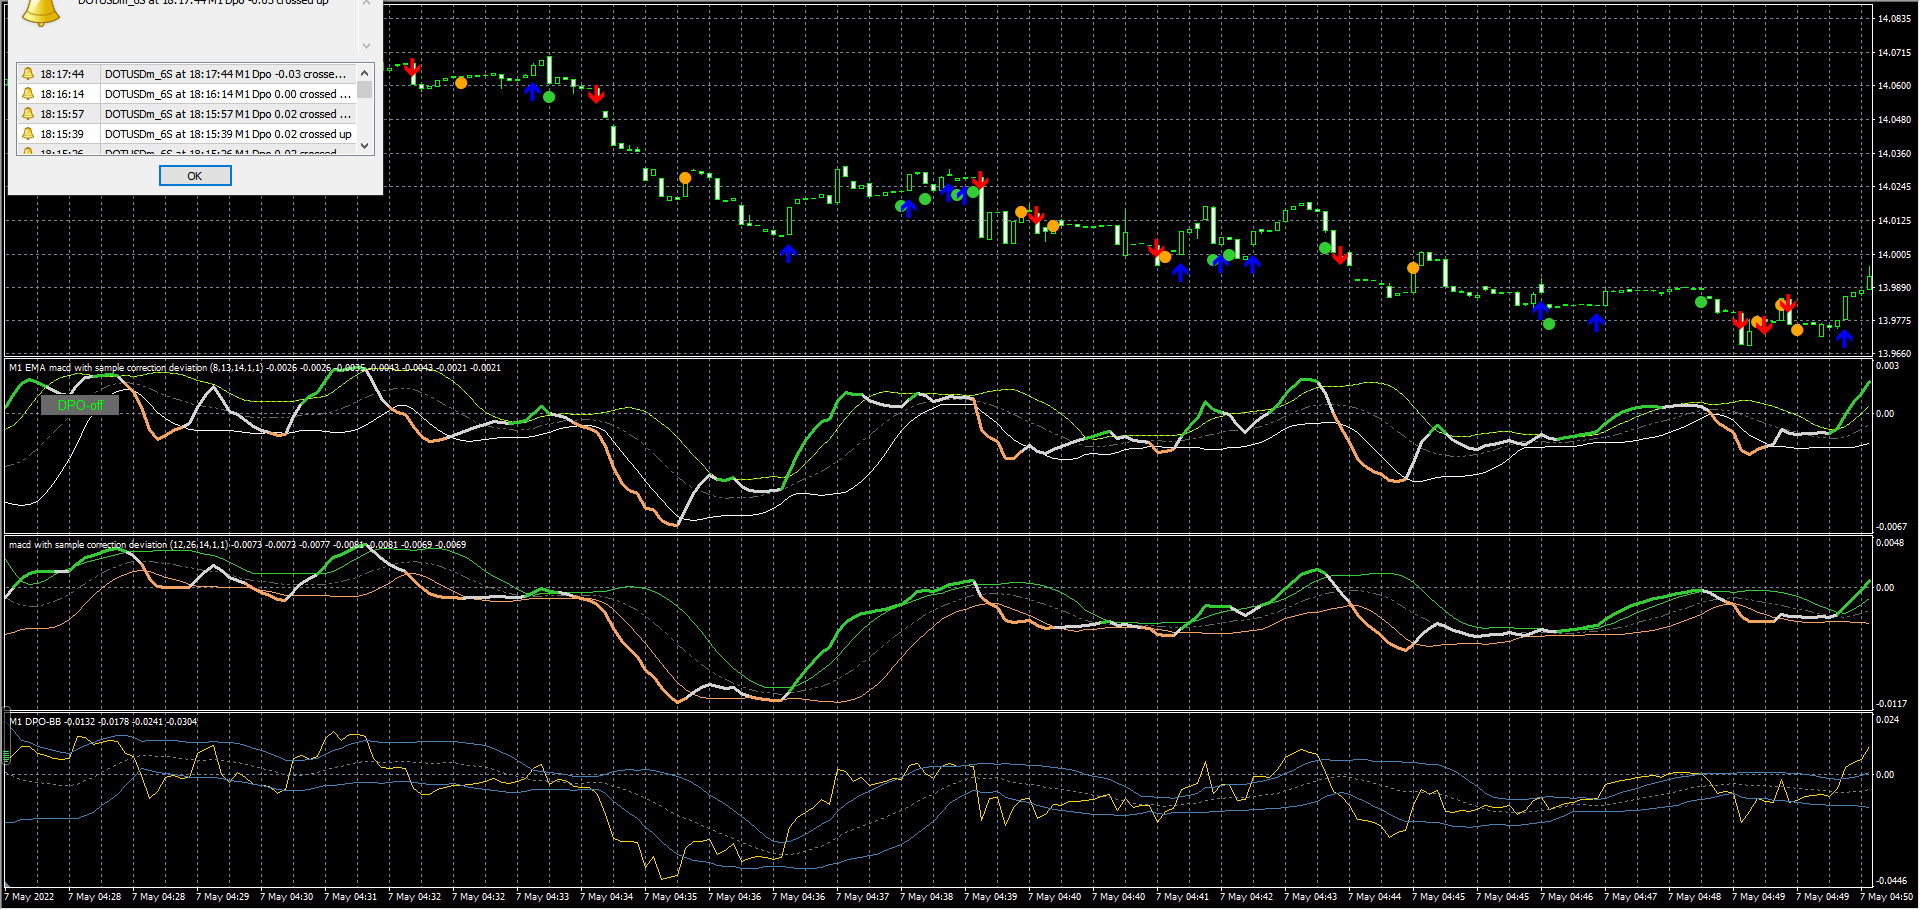The width and height of the screenshot is (1920, 910).
Task: Click price level 14.0005 on axis
Action: 1894,255
